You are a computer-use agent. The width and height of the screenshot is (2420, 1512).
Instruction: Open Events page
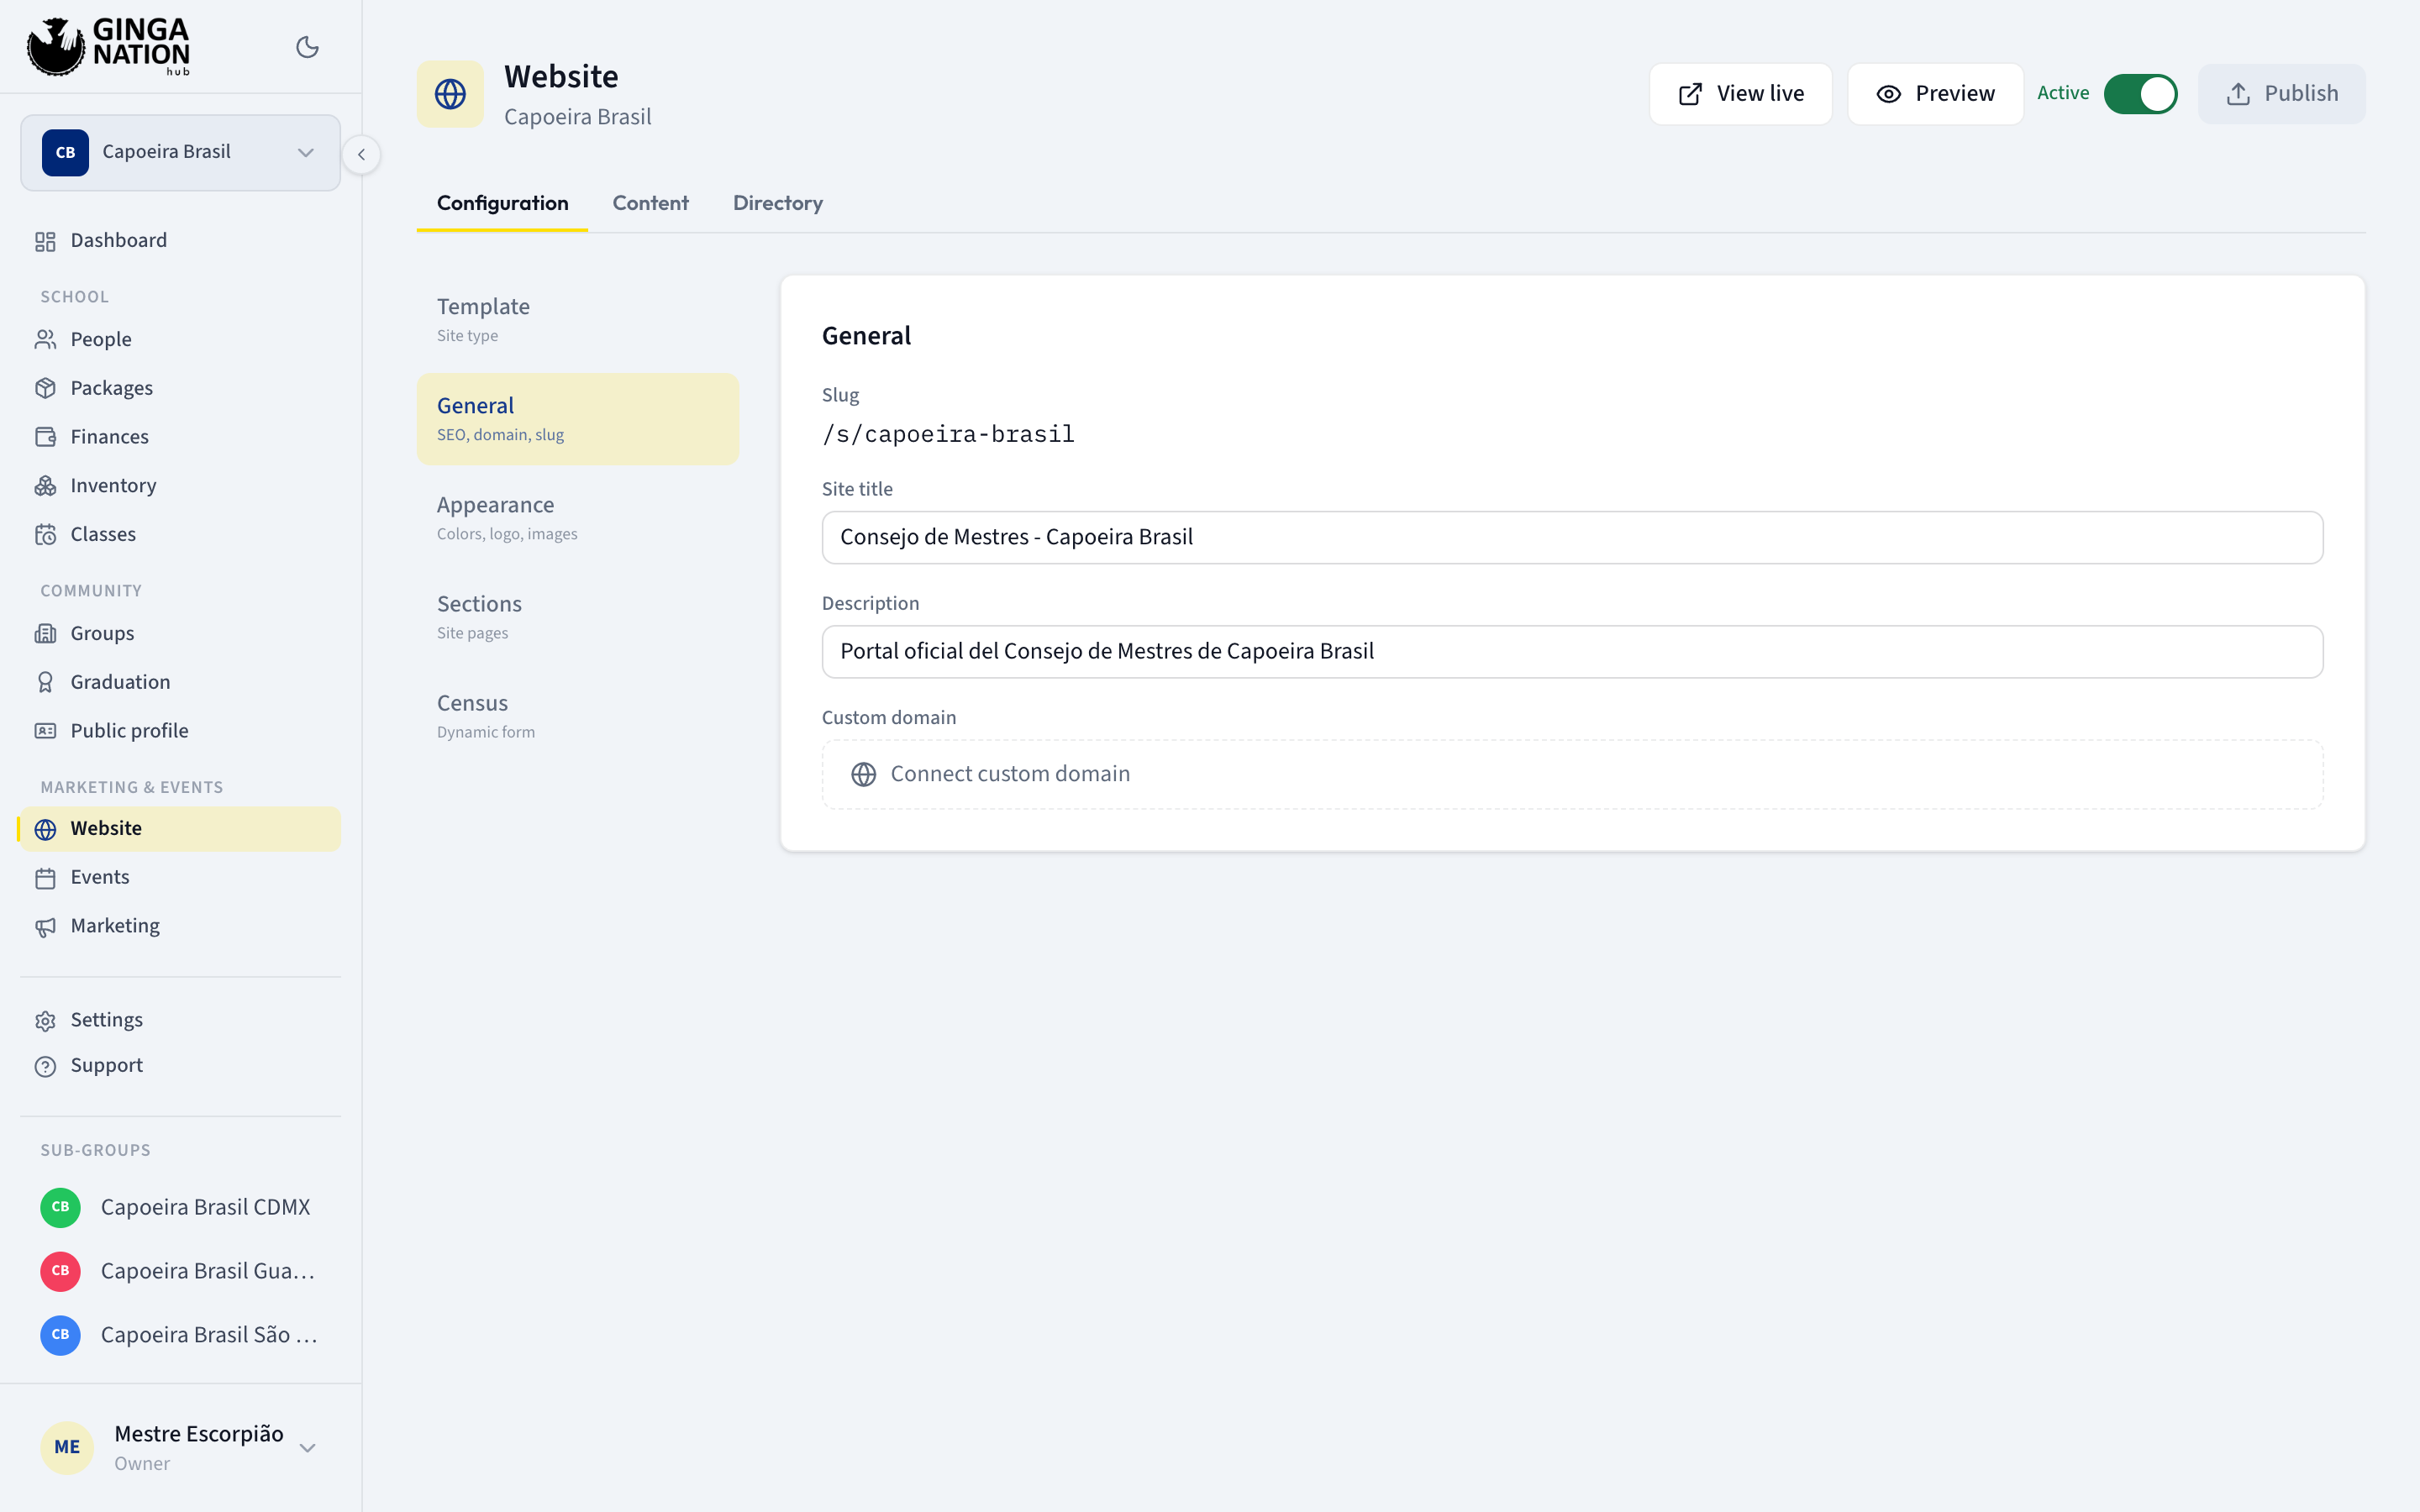[180, 877]
